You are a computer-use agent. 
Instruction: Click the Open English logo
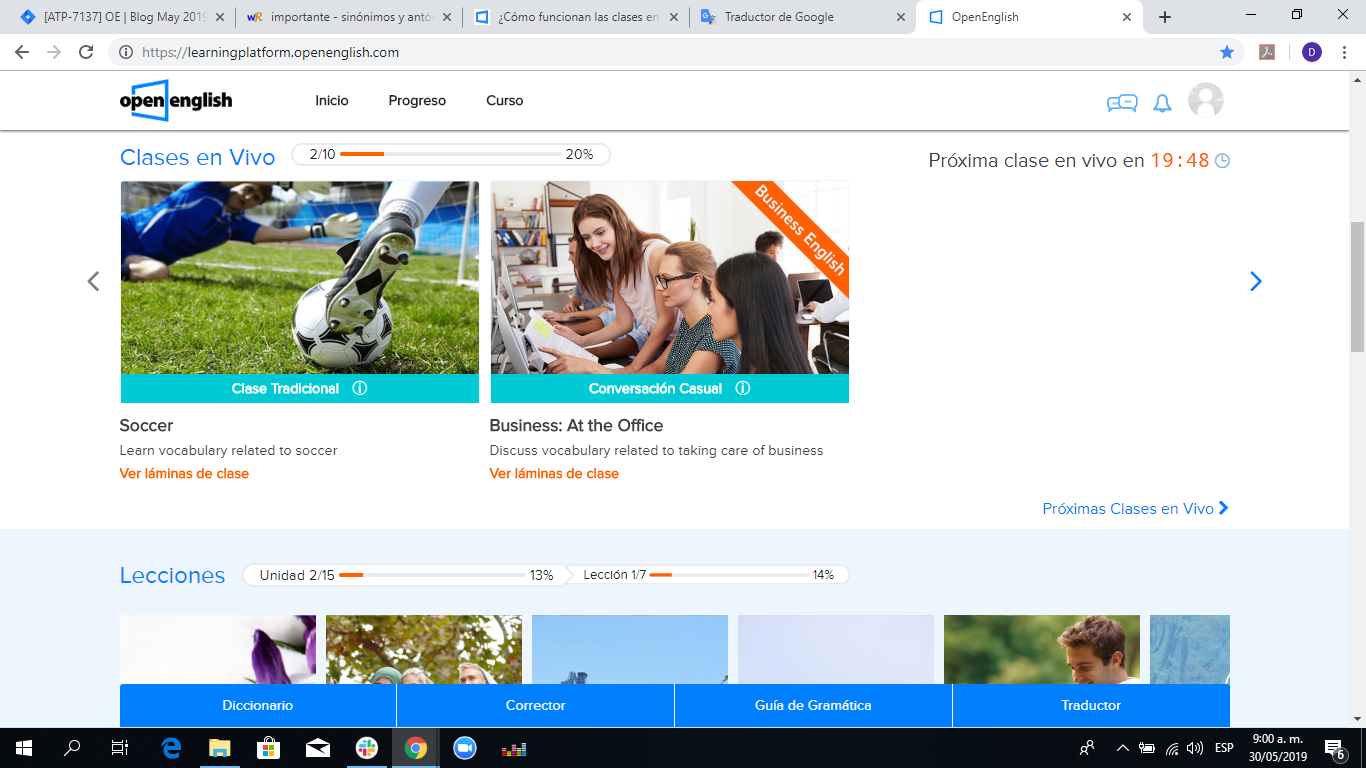click(176, 100)
